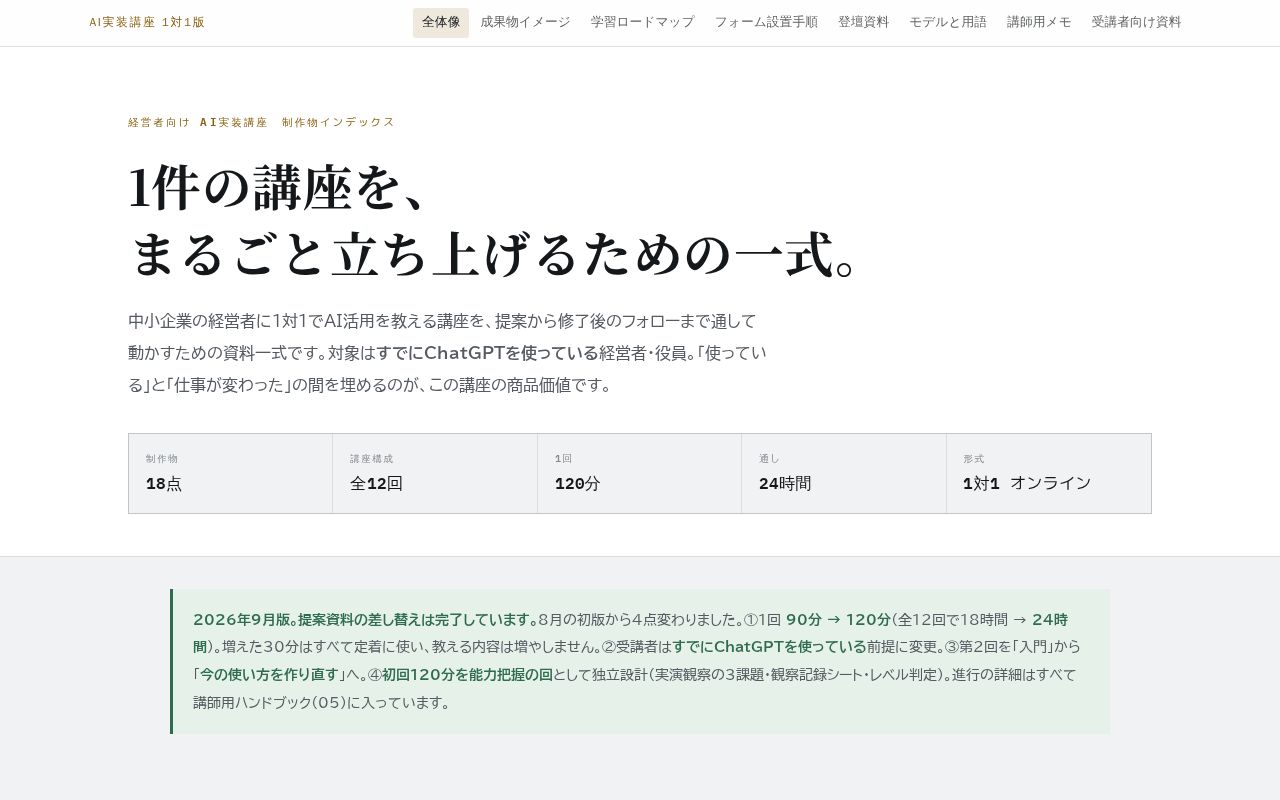Viewport: 1280px width, 800px height.
Task: Open フォーム設置手順 page
Action: coord(766,22)
